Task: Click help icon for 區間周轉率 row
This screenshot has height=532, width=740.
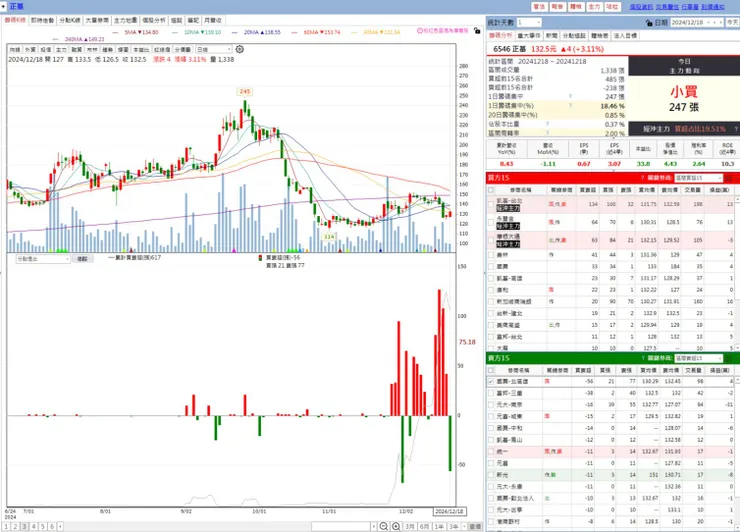Action: pyautogui.click(x=547, y=133)
